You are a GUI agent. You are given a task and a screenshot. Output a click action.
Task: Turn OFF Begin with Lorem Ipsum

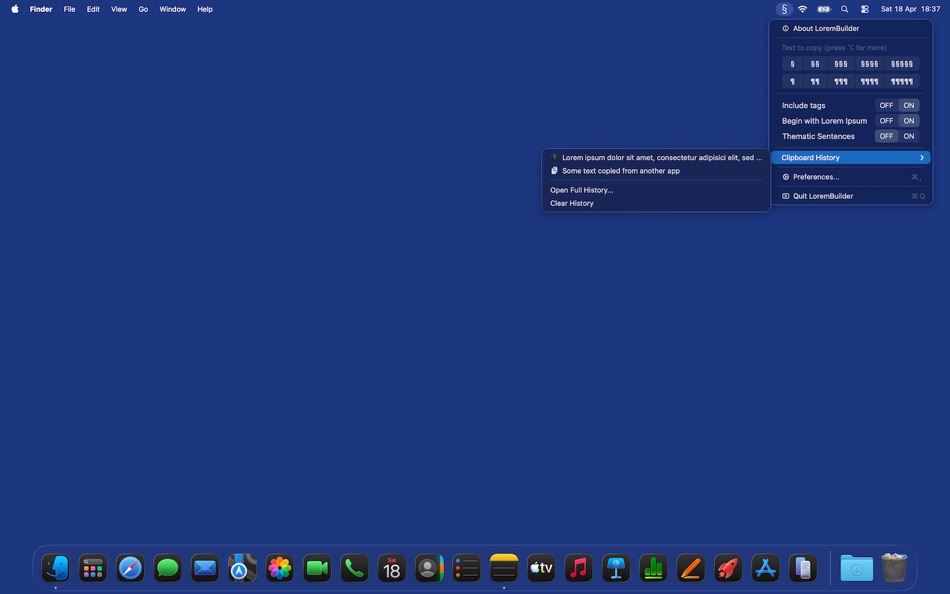[x=886, y=121]
